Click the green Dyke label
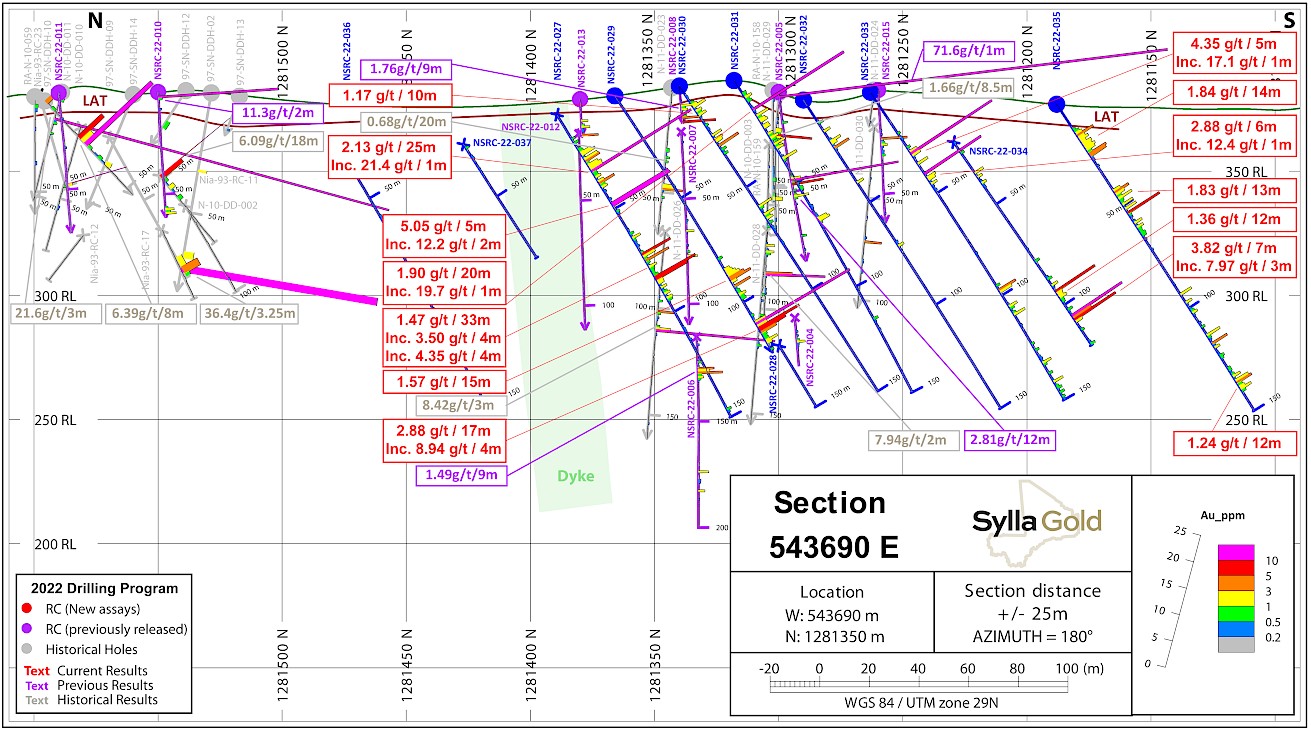The height and width of the screenshot is (730, 1311). pos(574,476)
